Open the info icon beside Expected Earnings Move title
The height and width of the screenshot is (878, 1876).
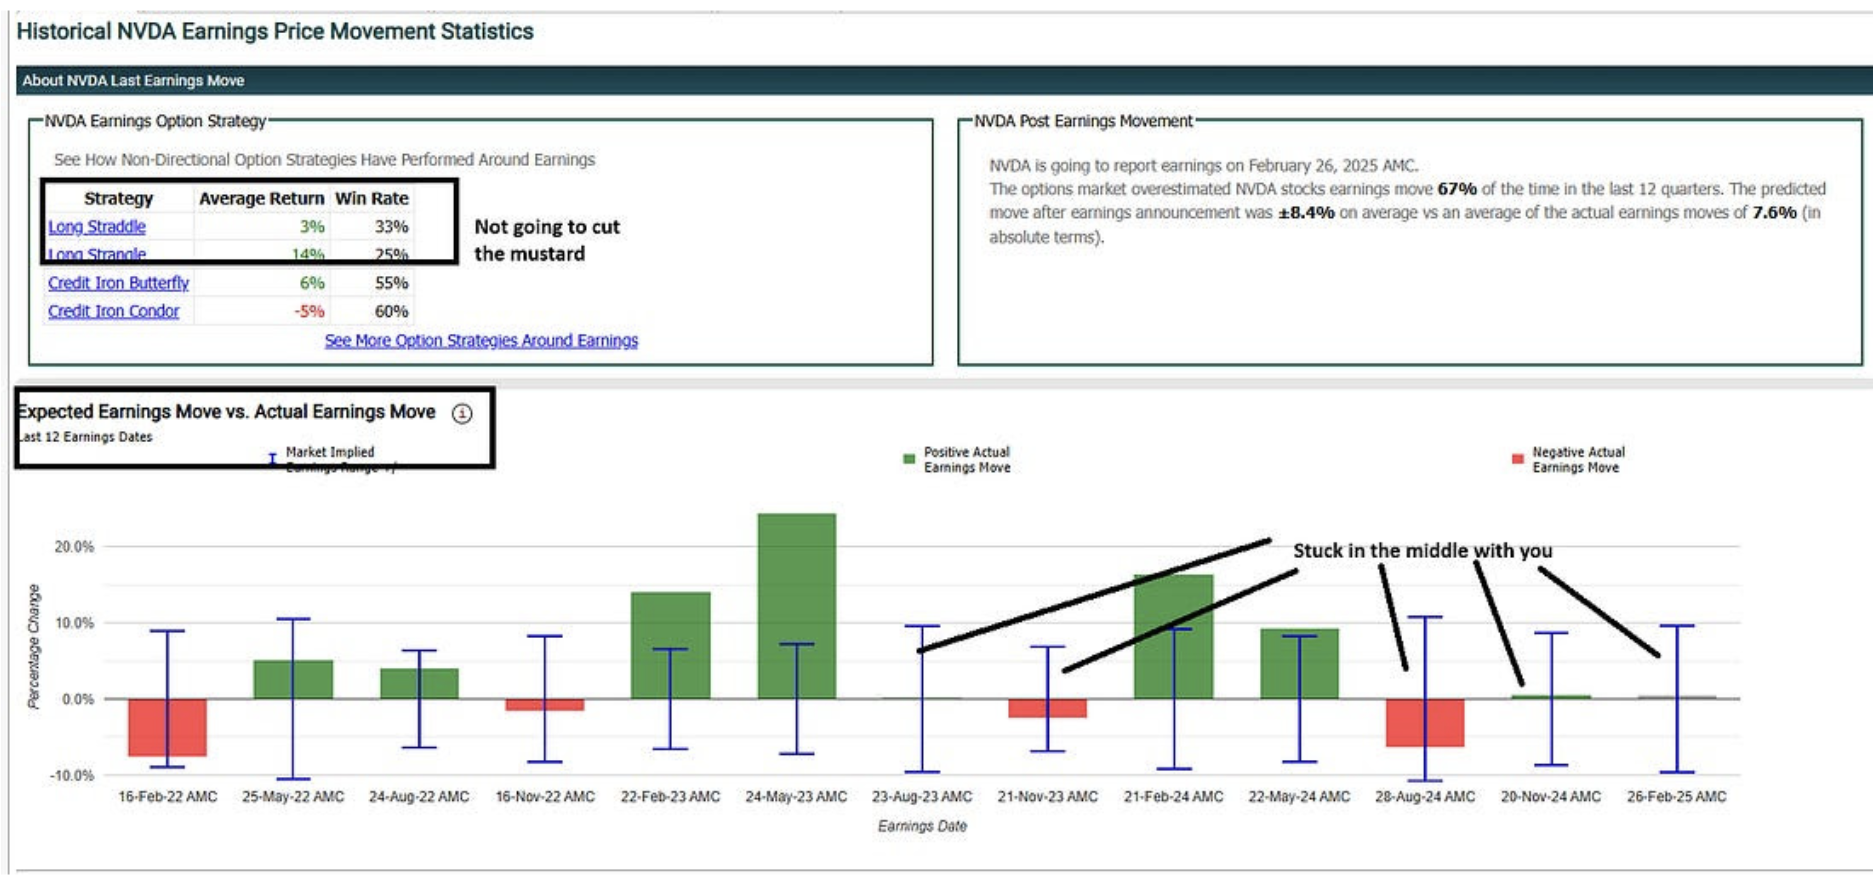tap(462, 413)
